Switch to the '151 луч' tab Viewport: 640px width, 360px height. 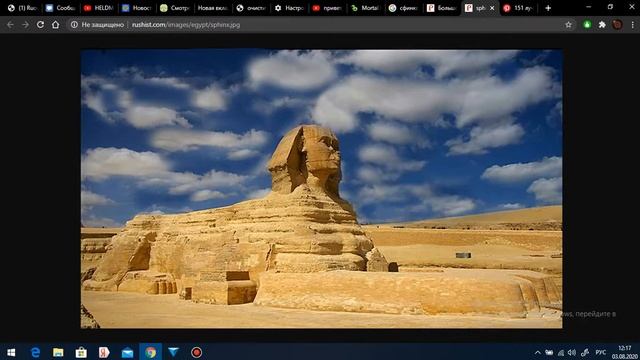click(519, 8)
